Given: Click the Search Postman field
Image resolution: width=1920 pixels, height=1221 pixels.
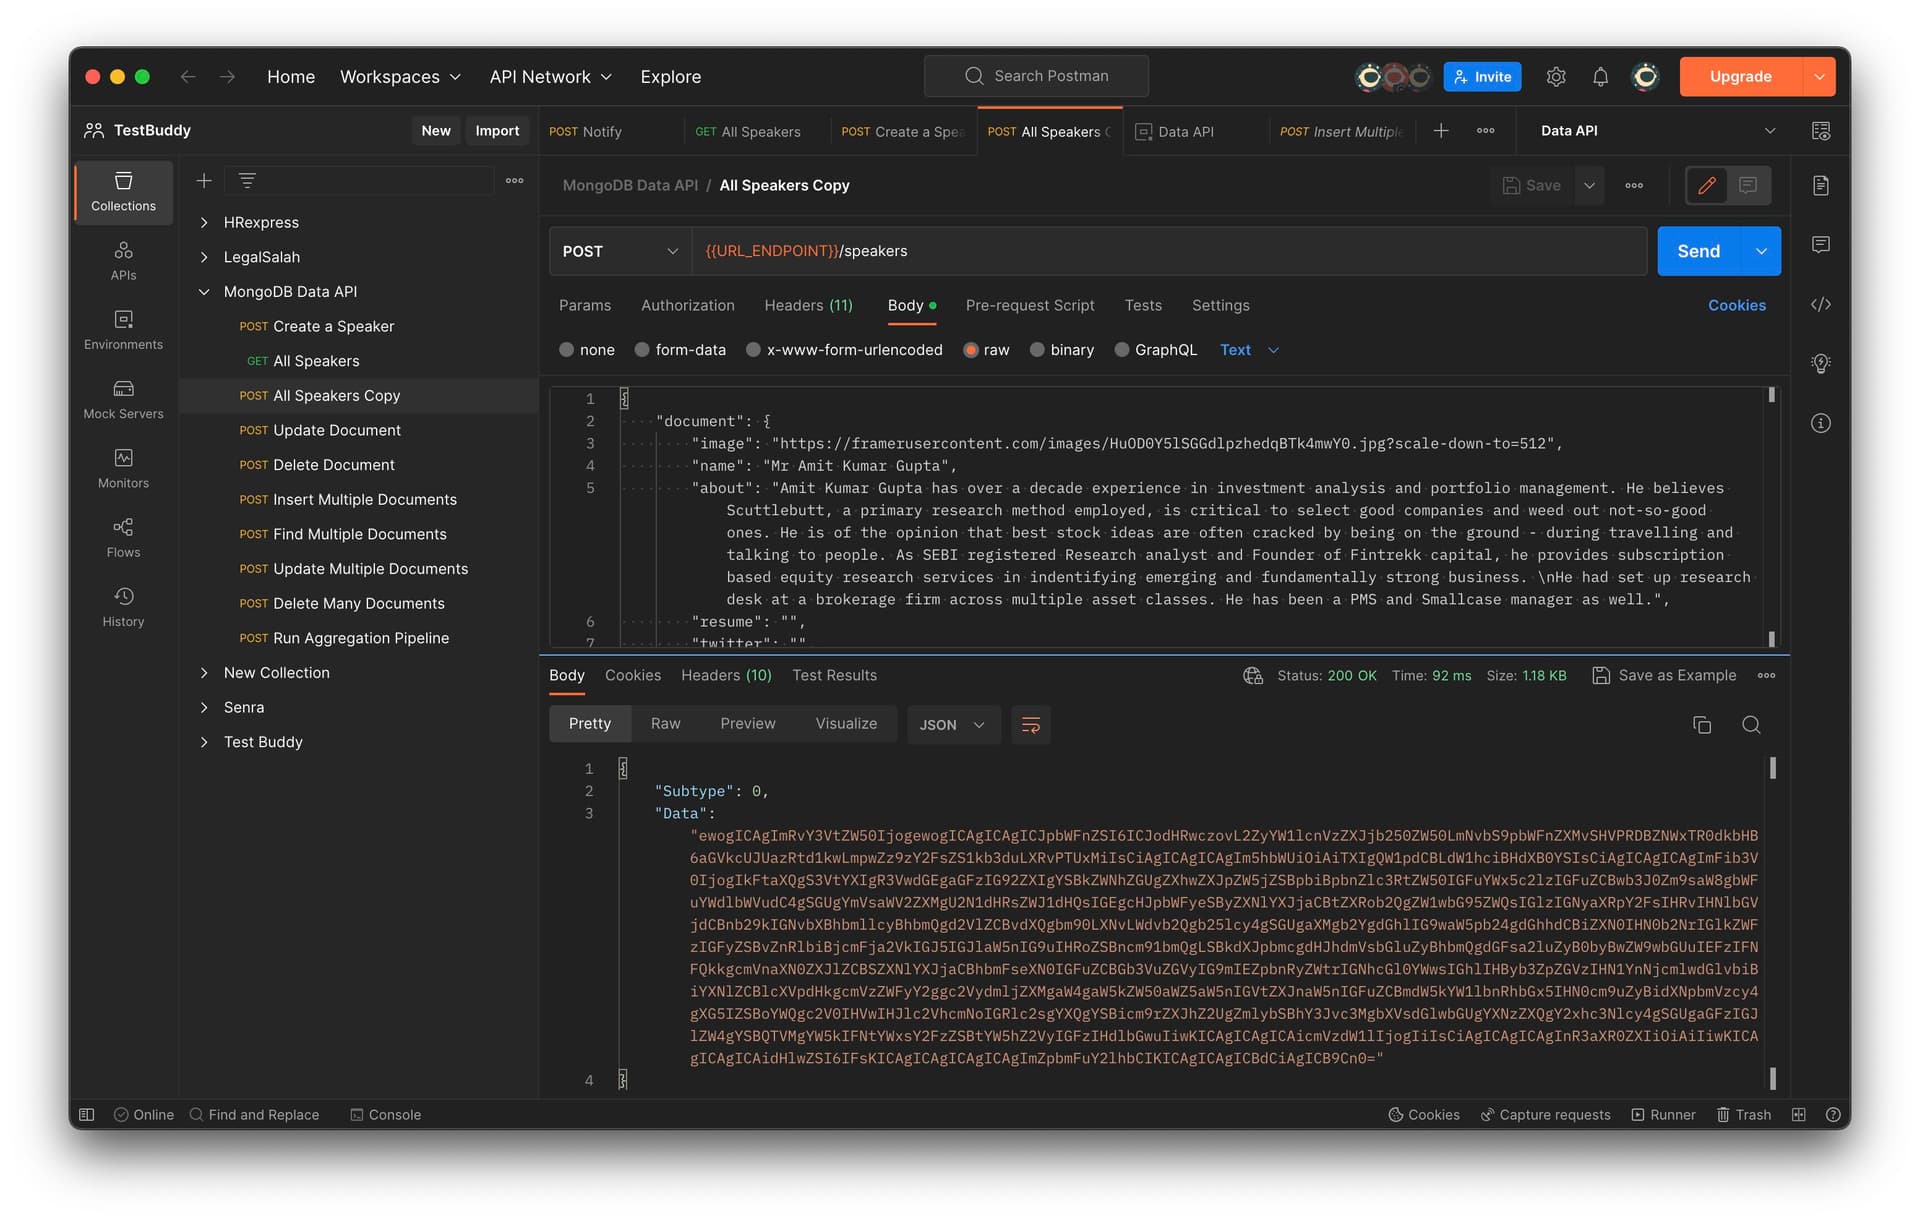Looking at the screenshot, I should (1036, 76).
